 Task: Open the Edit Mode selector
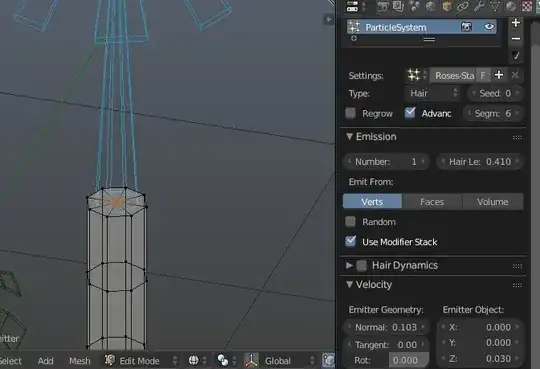141,360
